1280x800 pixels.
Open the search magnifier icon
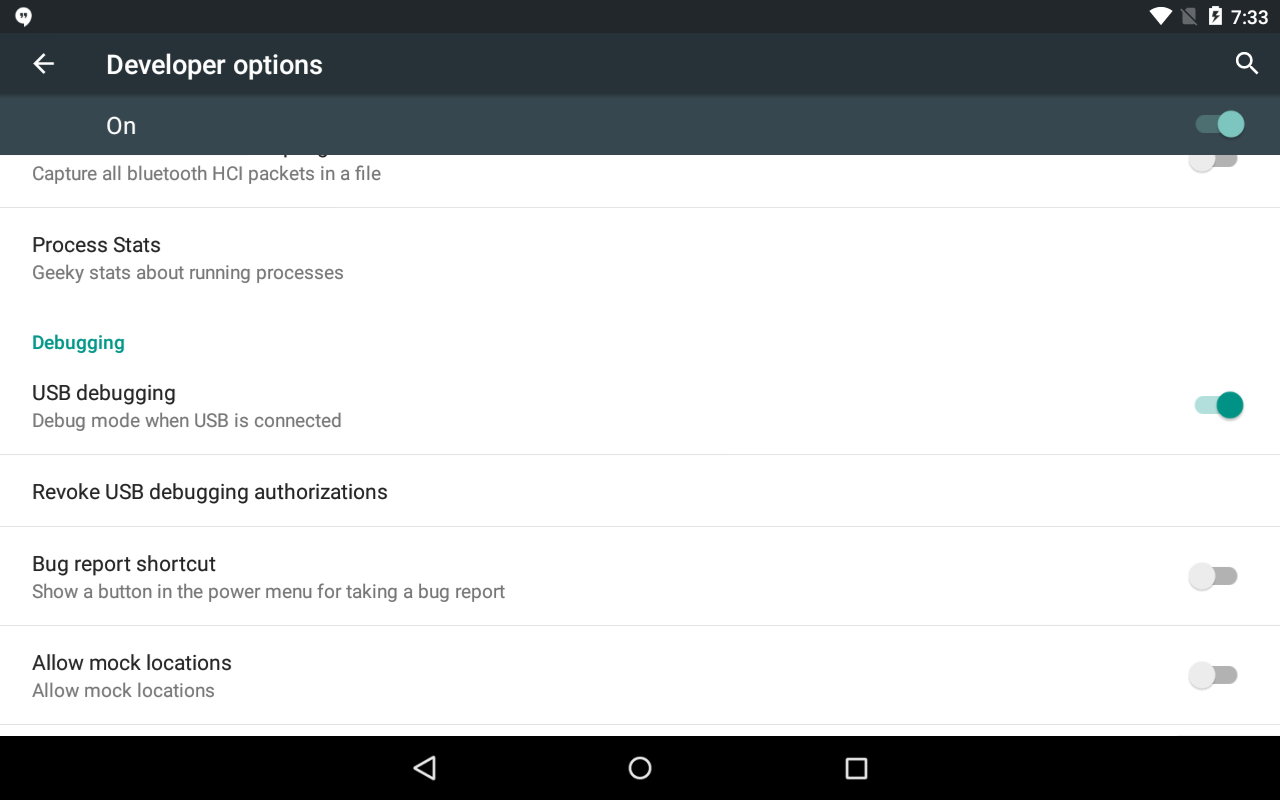point(1246,64)
